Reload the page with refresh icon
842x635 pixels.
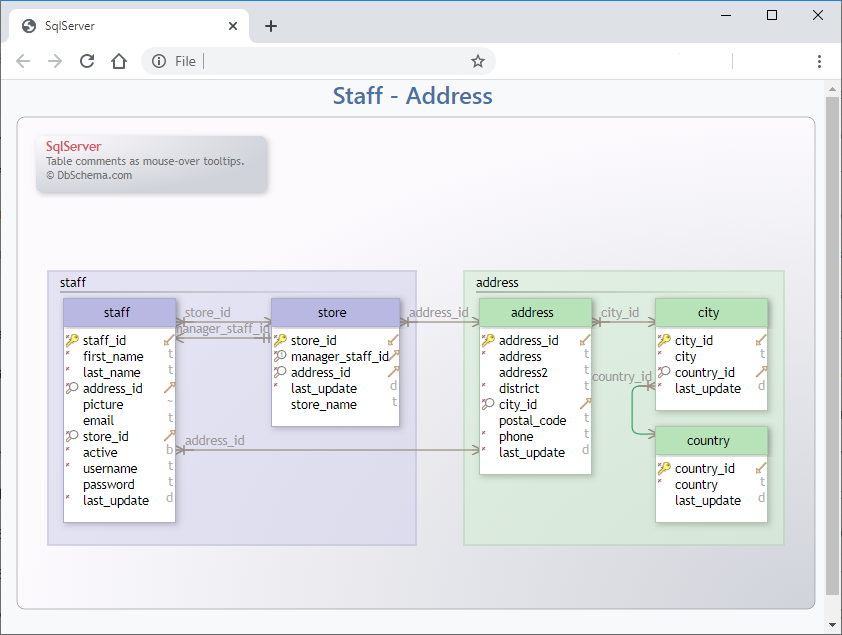click(87, 61)
